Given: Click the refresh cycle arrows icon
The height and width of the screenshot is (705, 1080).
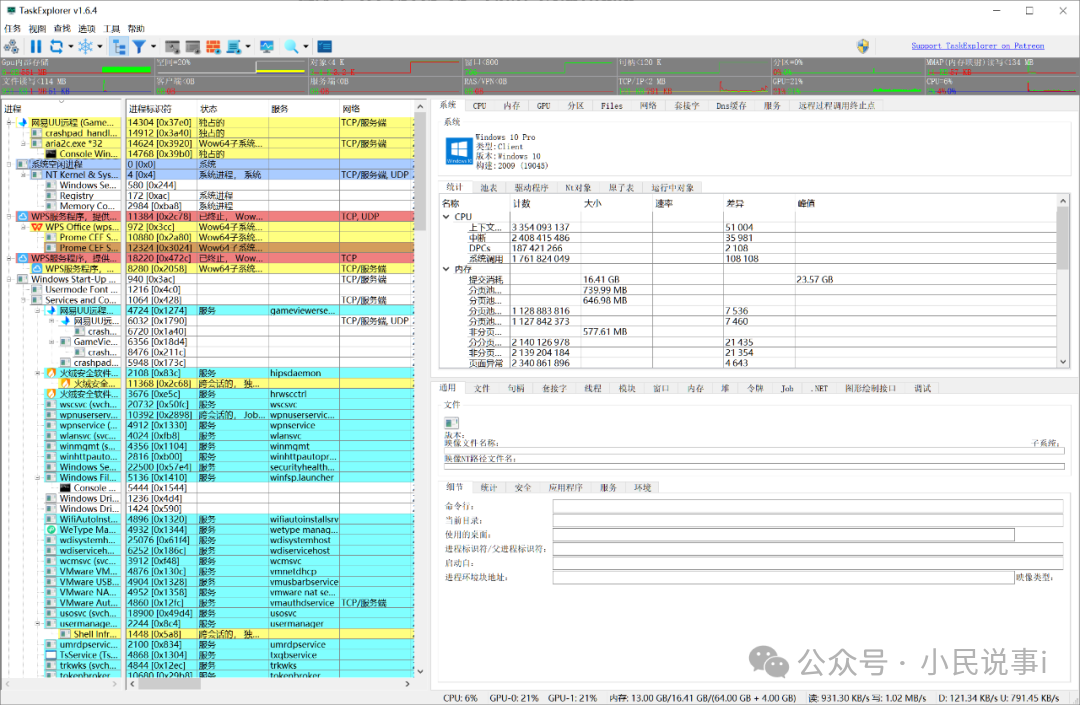Looking at the screenshot, I should (x=56, y=46).
